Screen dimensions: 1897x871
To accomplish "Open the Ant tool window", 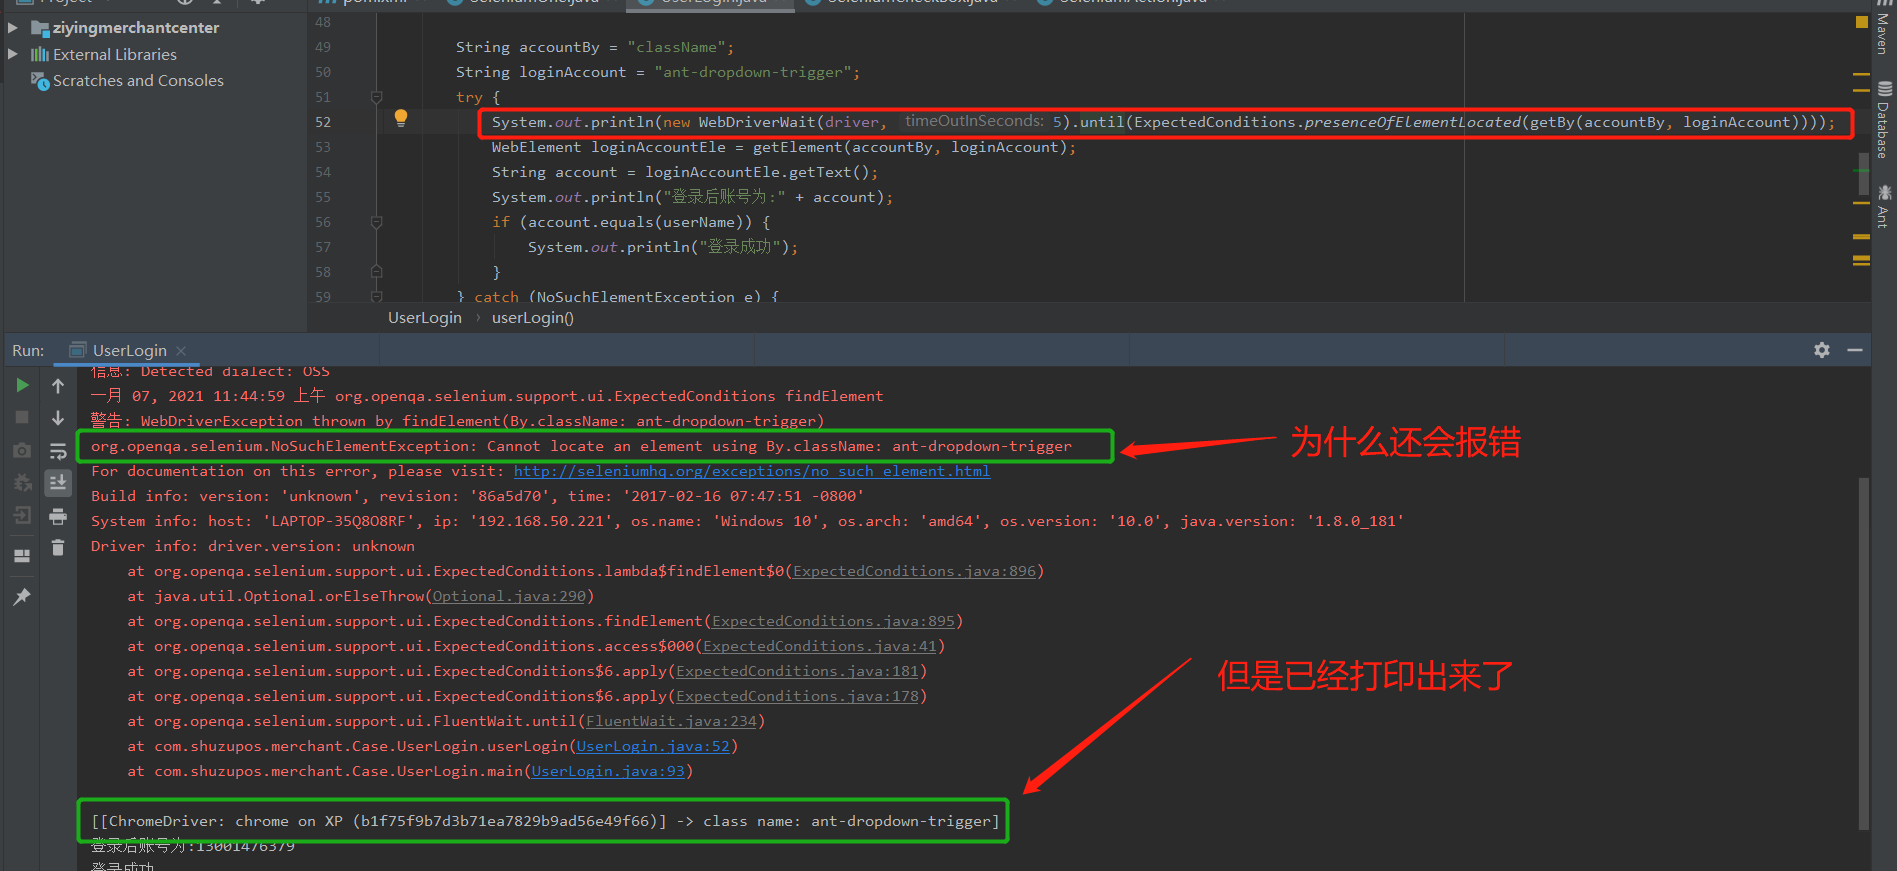I will (1884, 206).
